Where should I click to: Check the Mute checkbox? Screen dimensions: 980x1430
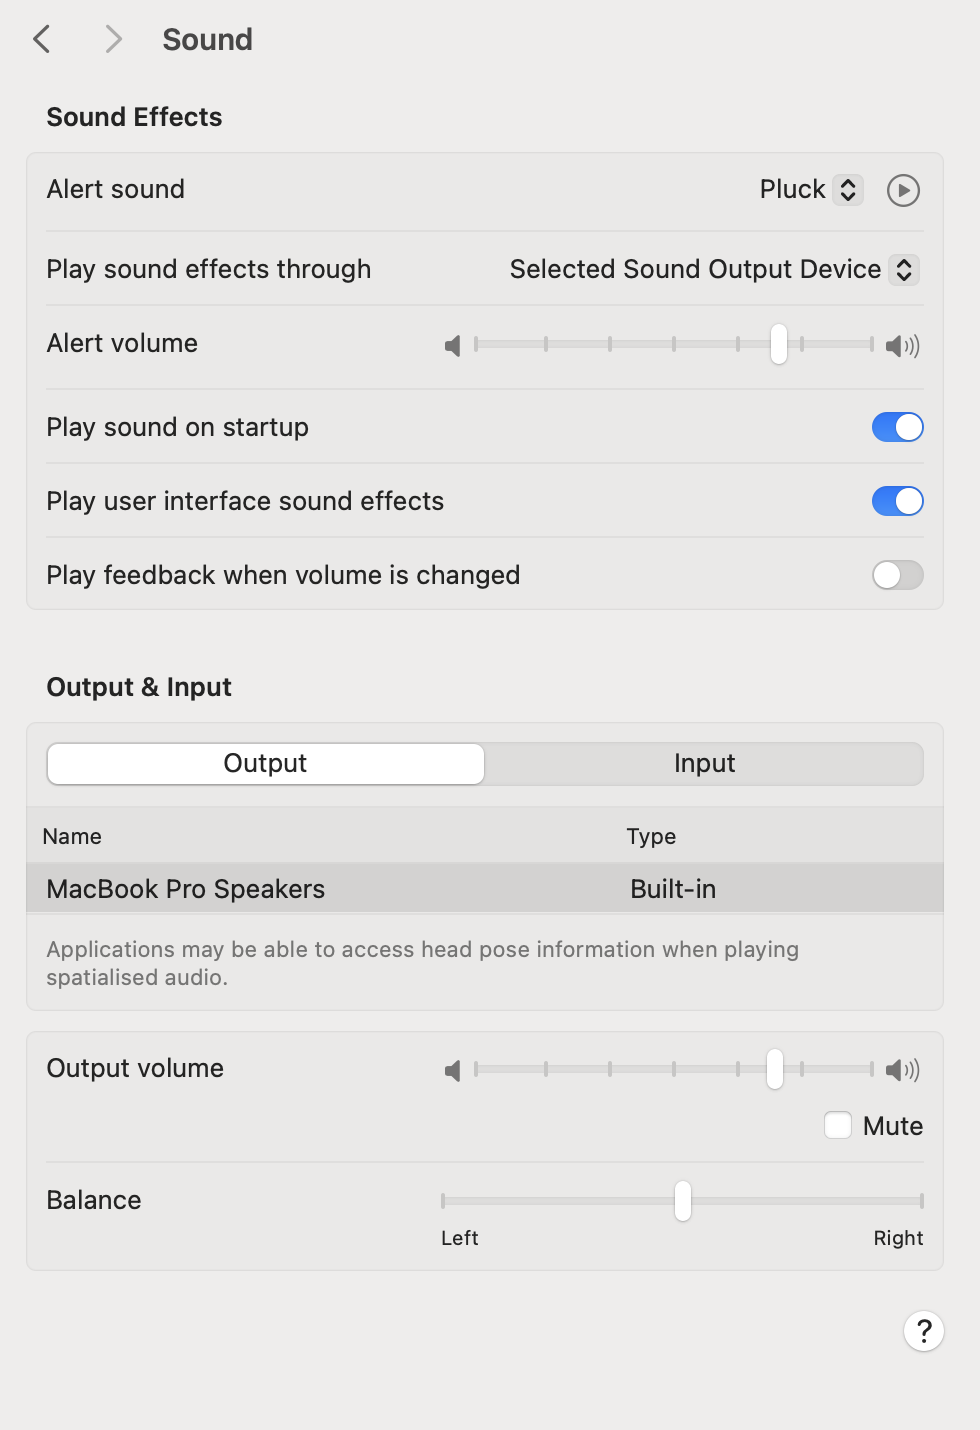[x=837, y=1125]
